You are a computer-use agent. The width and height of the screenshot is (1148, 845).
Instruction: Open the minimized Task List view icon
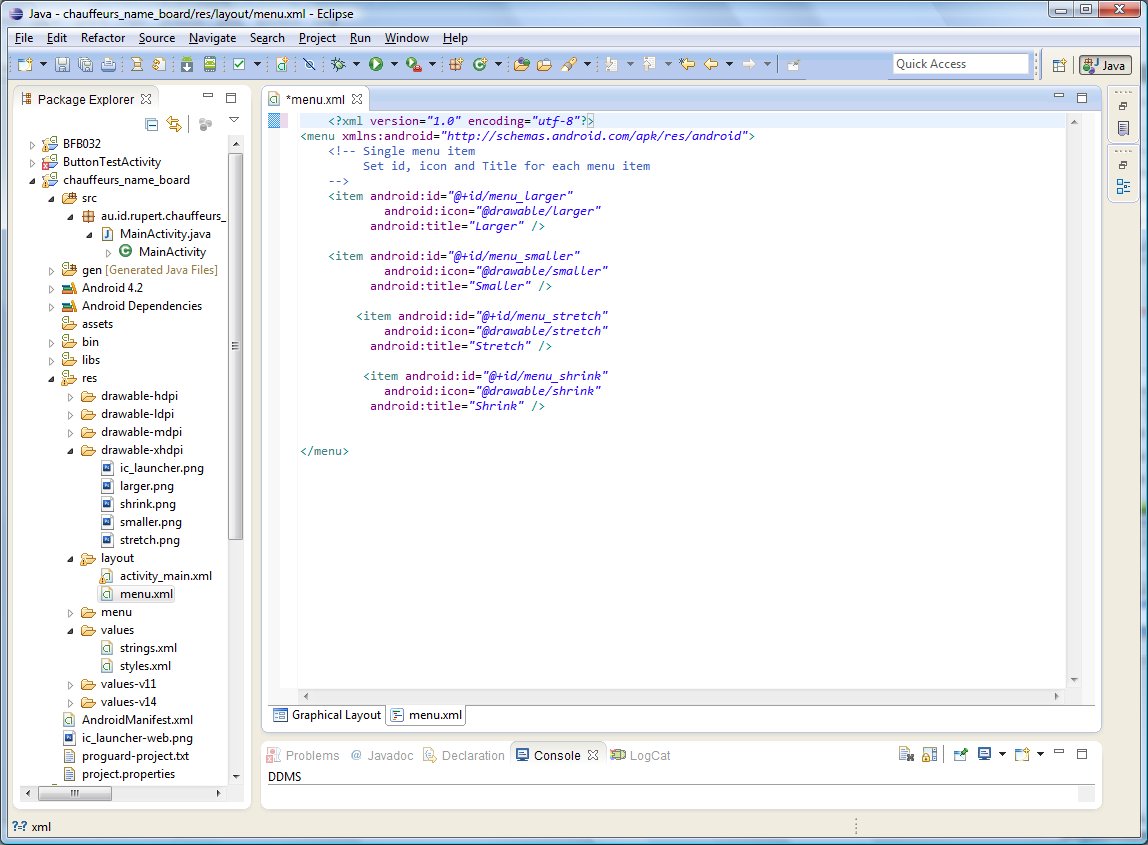pyautogui.click(x=1123, y=128)
